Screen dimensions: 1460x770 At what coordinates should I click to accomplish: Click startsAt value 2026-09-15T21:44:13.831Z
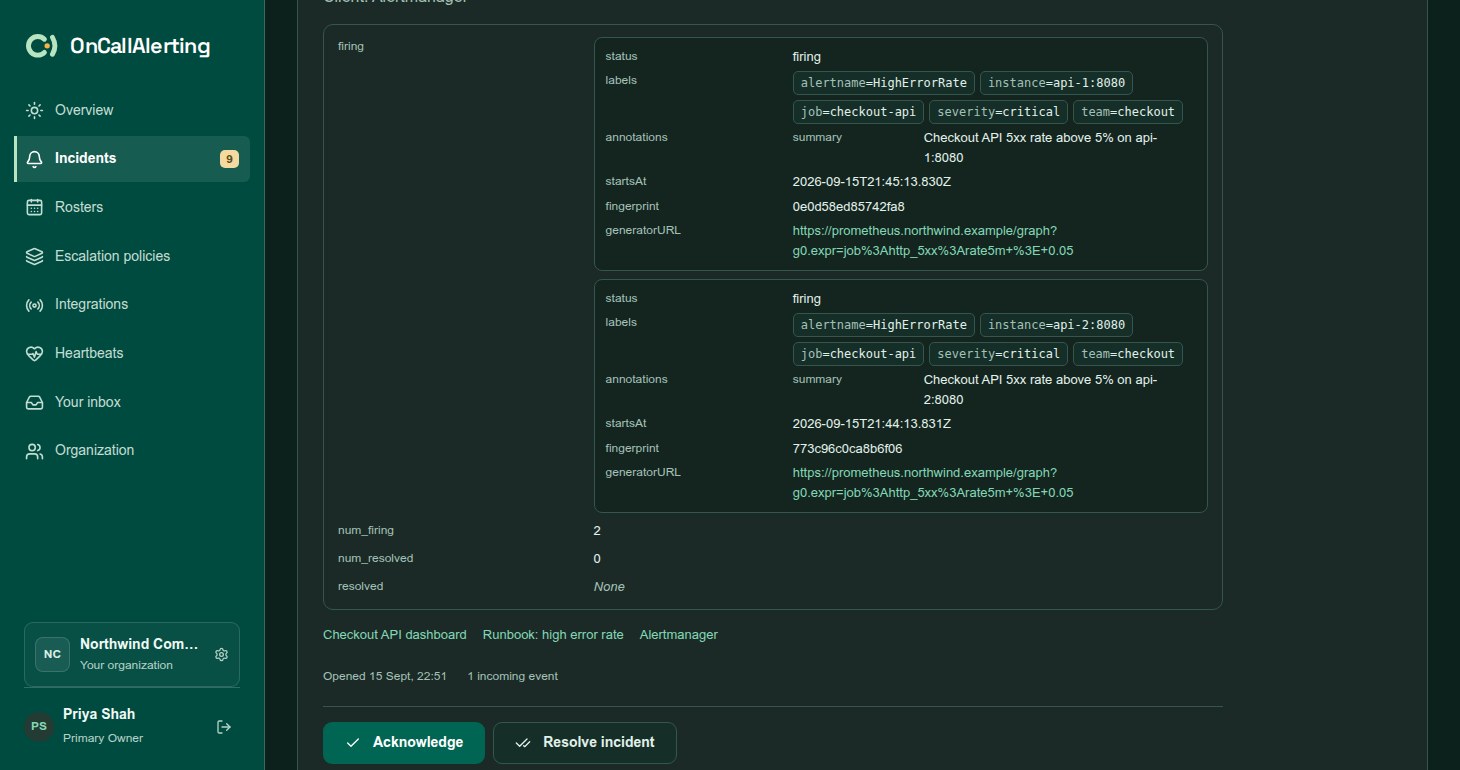pos(872,424)
